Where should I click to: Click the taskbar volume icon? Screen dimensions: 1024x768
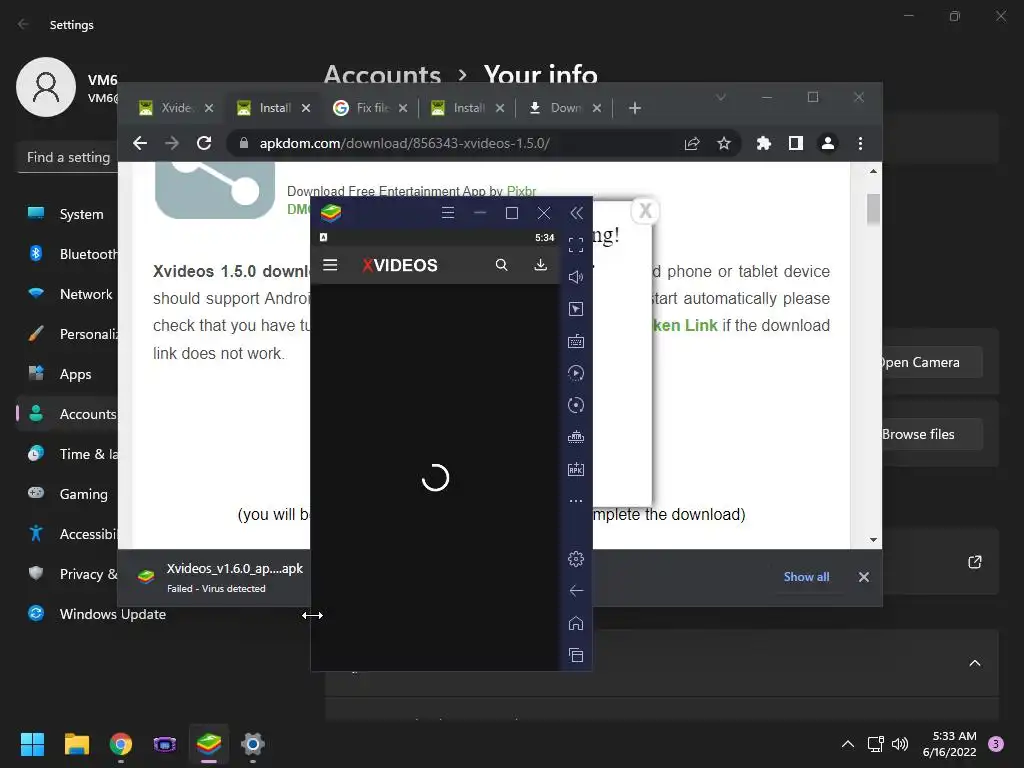(900, 744)
